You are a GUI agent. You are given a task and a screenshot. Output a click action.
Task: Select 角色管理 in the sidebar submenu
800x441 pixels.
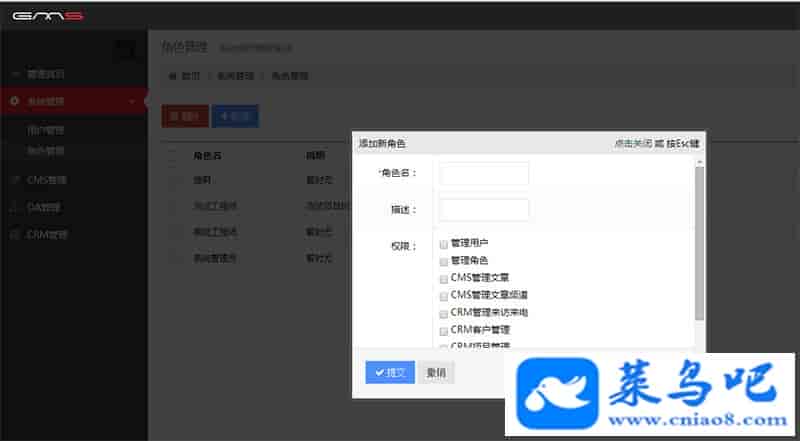pyautogui.click(x=46, y=152)
